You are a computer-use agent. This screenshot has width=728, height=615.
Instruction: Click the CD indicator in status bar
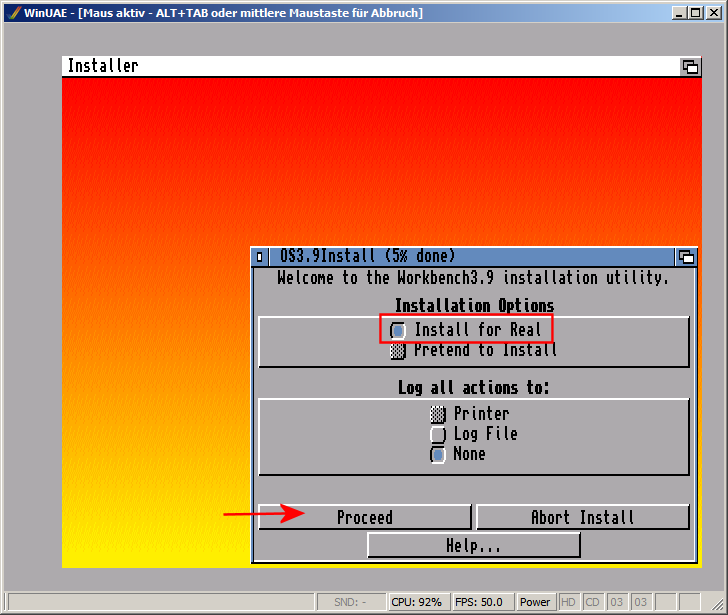(x=592, y=602)
